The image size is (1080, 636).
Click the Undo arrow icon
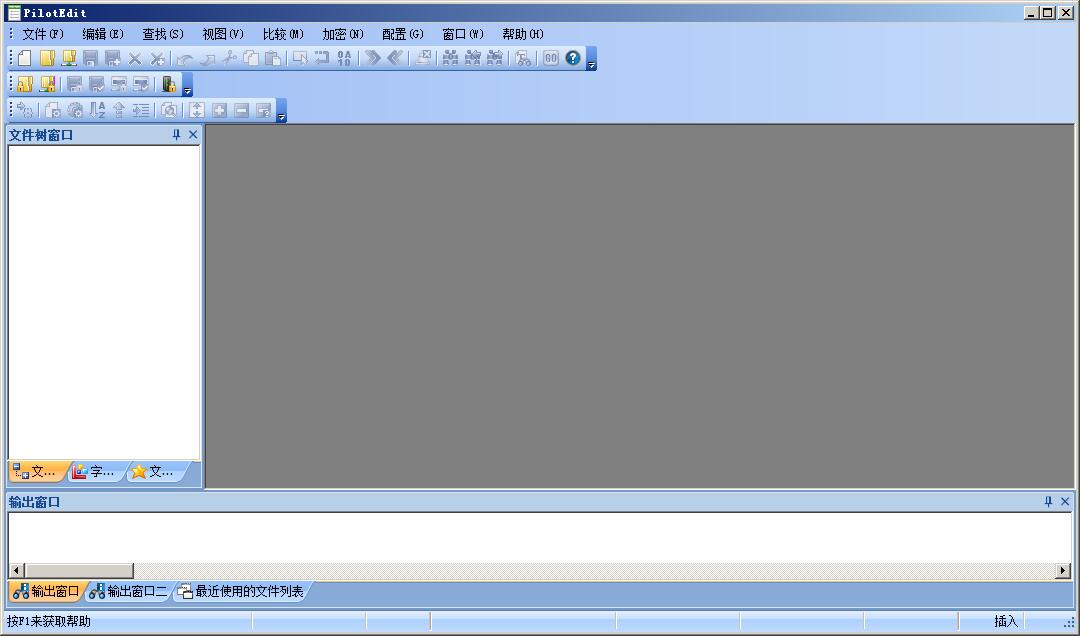pos(185,59)
